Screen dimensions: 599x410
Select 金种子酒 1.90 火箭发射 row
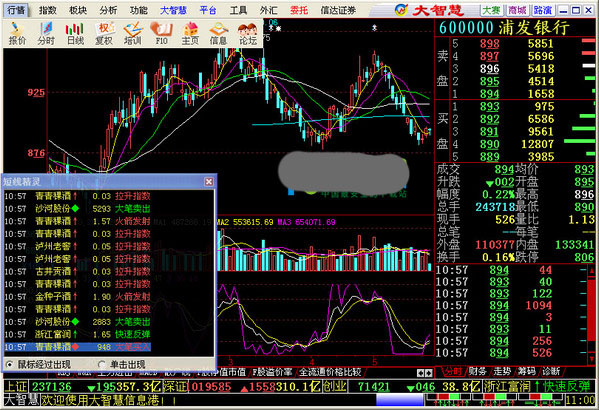[x=78, y=297]
